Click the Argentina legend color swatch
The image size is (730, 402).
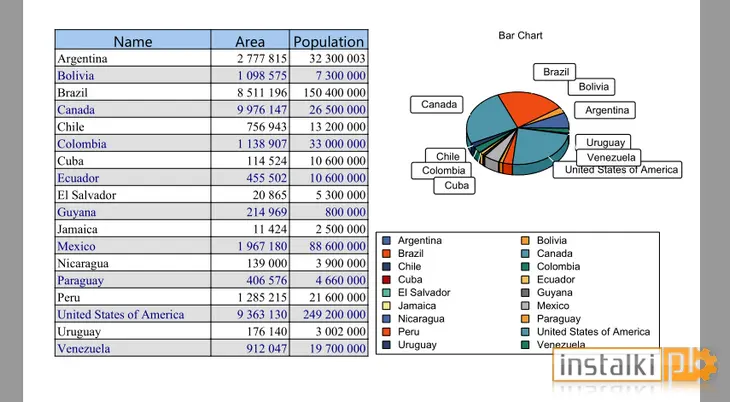[x=386, y=240]
